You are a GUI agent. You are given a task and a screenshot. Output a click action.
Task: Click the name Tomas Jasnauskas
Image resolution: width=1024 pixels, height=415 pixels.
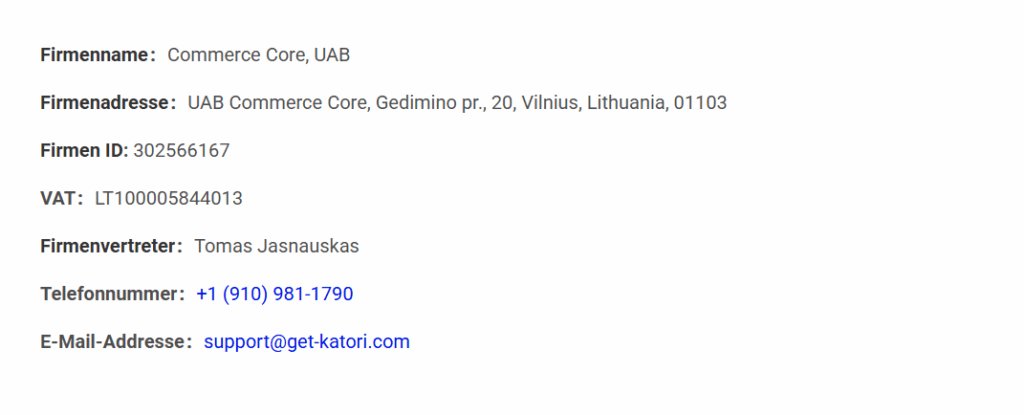point(276,246)
